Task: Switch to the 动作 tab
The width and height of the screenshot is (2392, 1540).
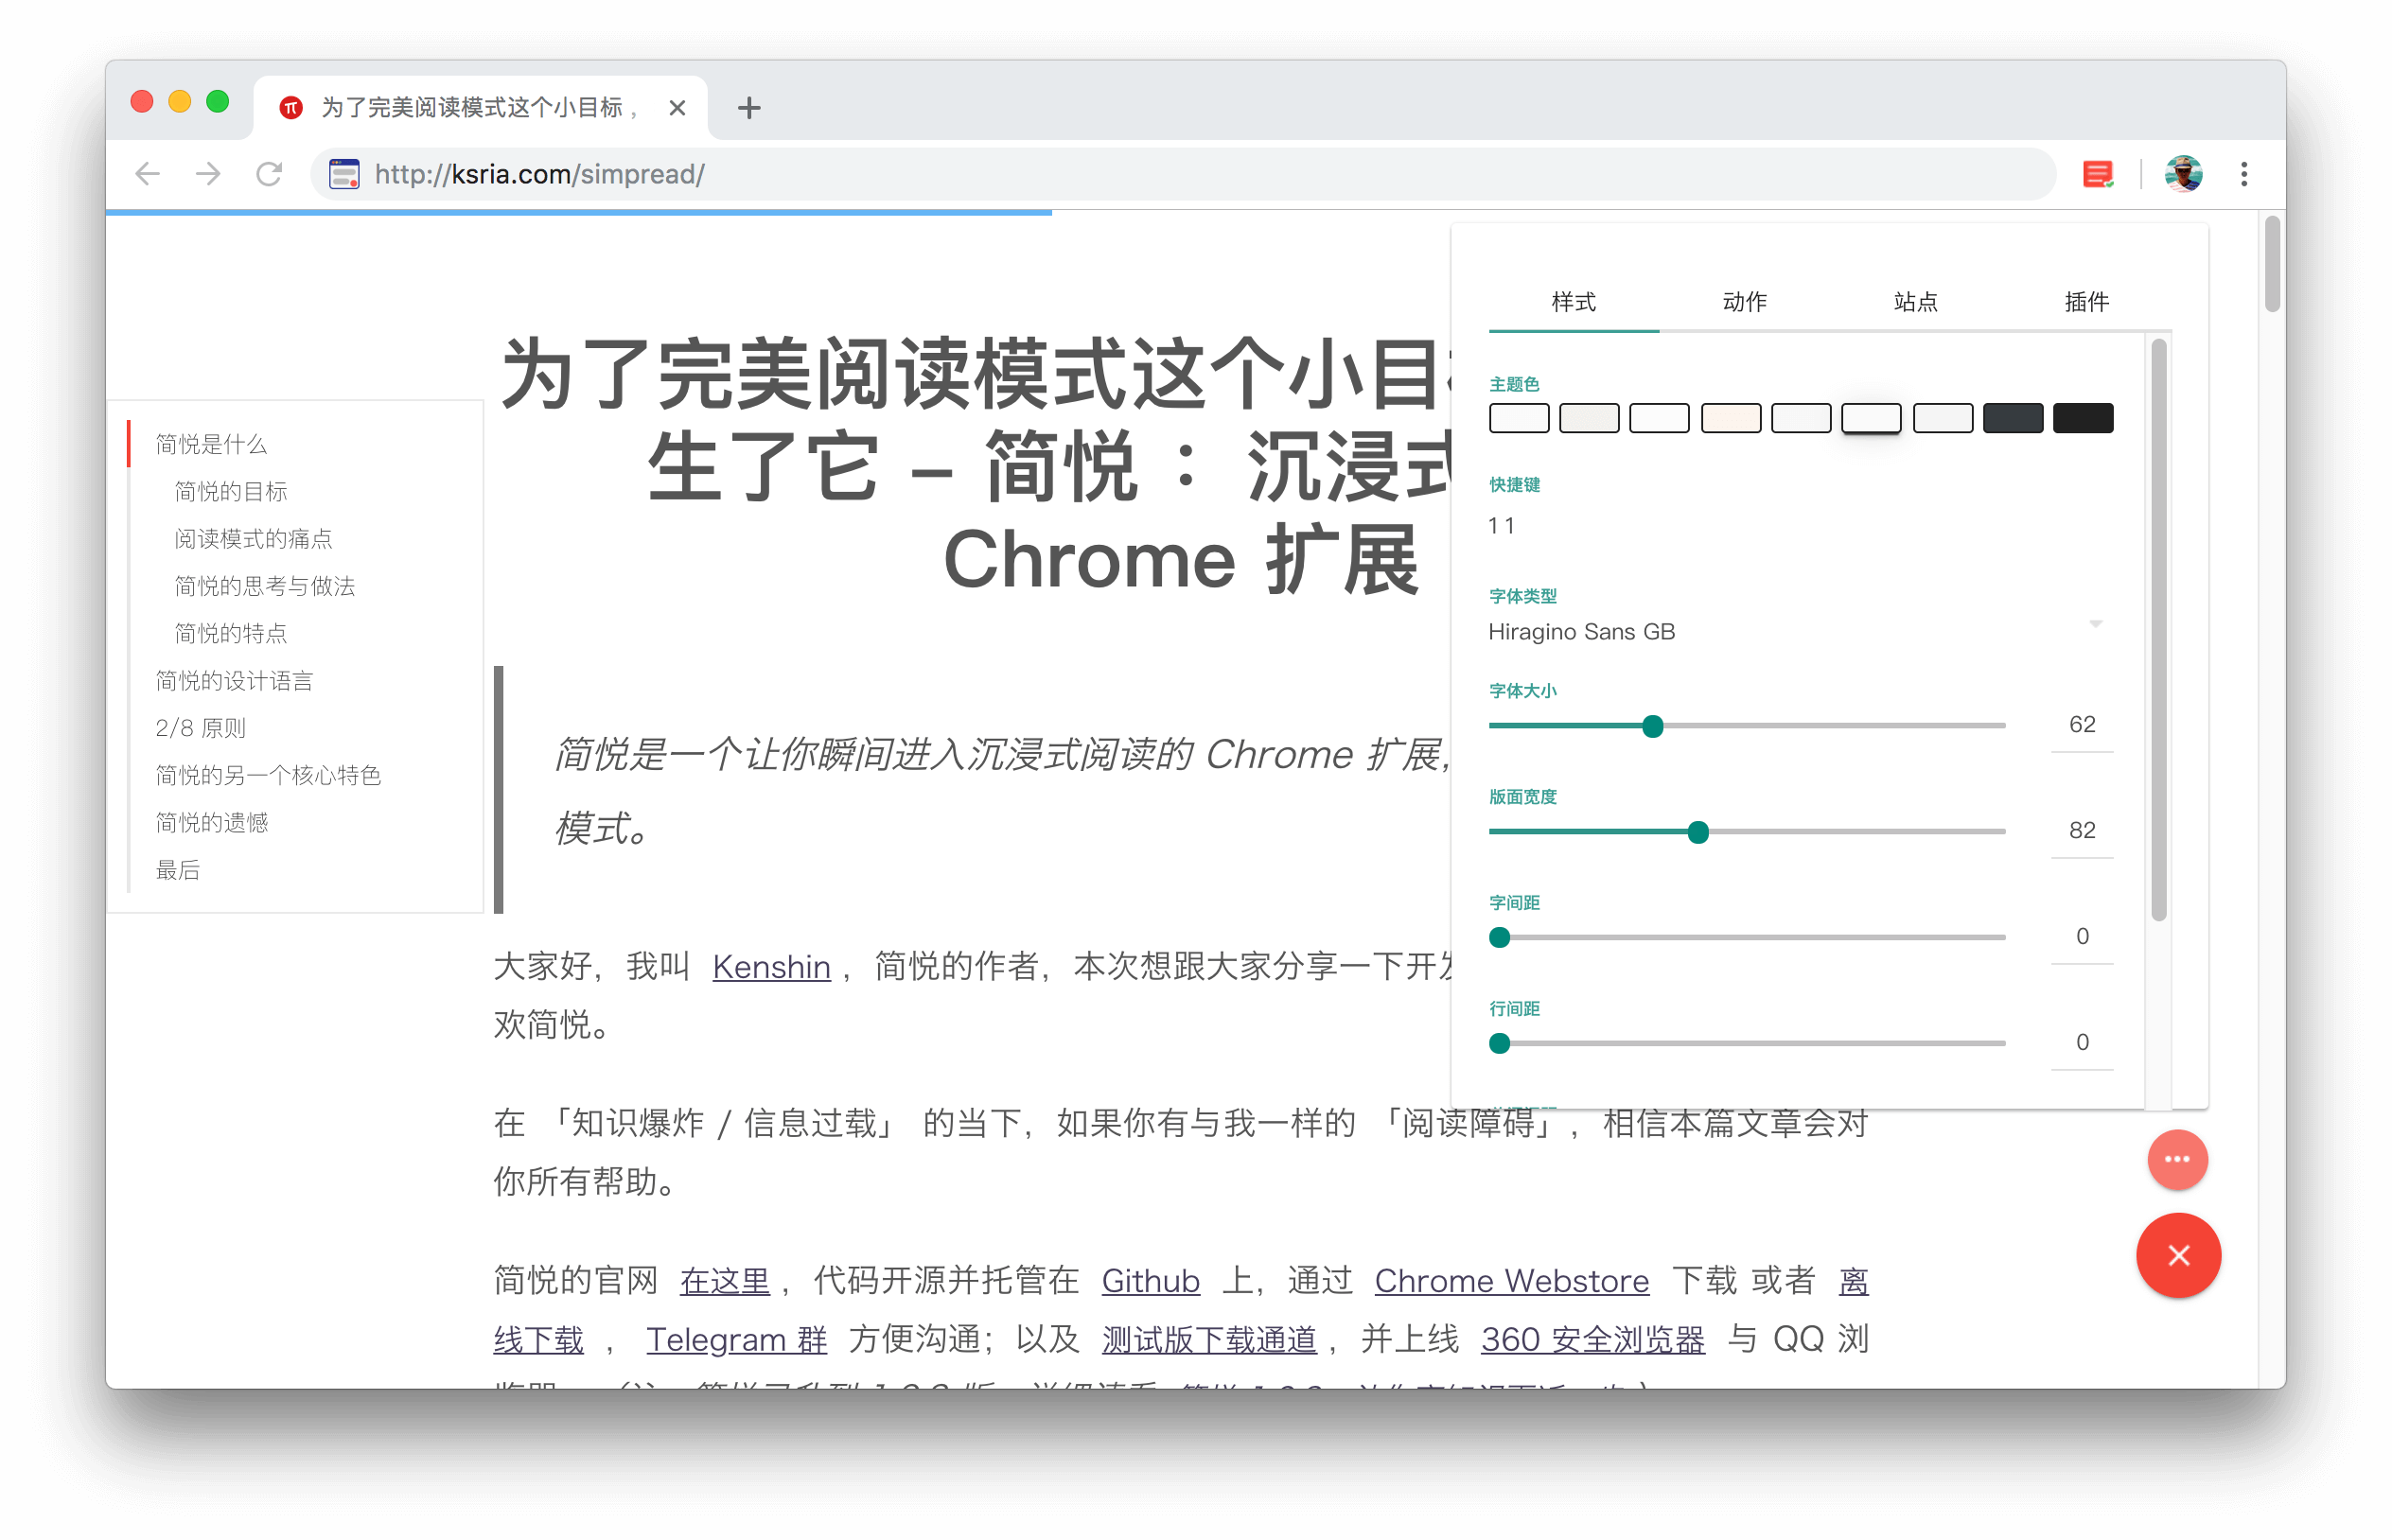Action: click(x=1744, y=302)
